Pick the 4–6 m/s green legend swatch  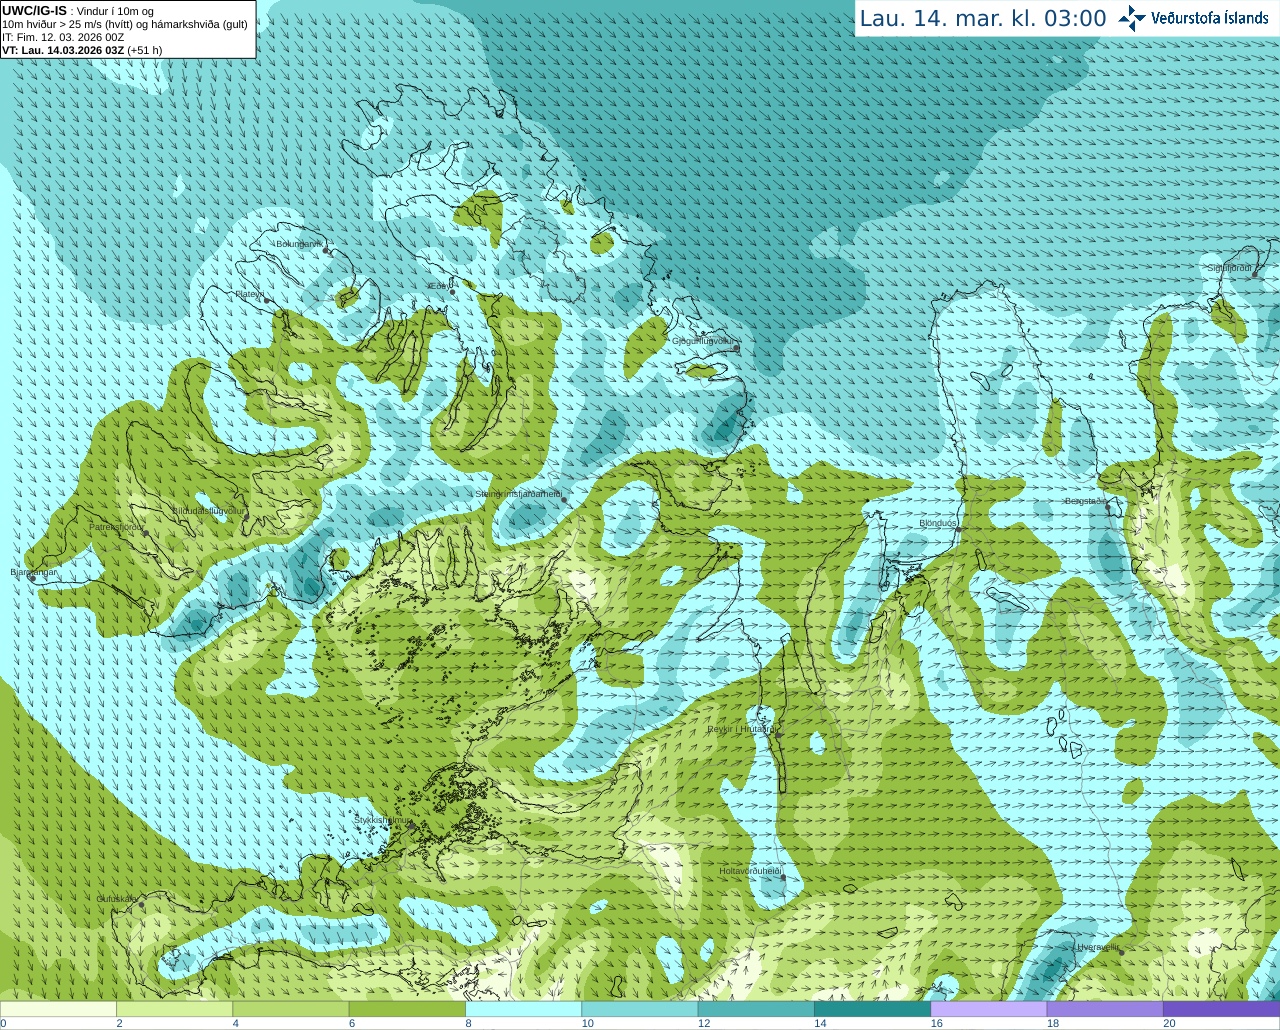291,1009
